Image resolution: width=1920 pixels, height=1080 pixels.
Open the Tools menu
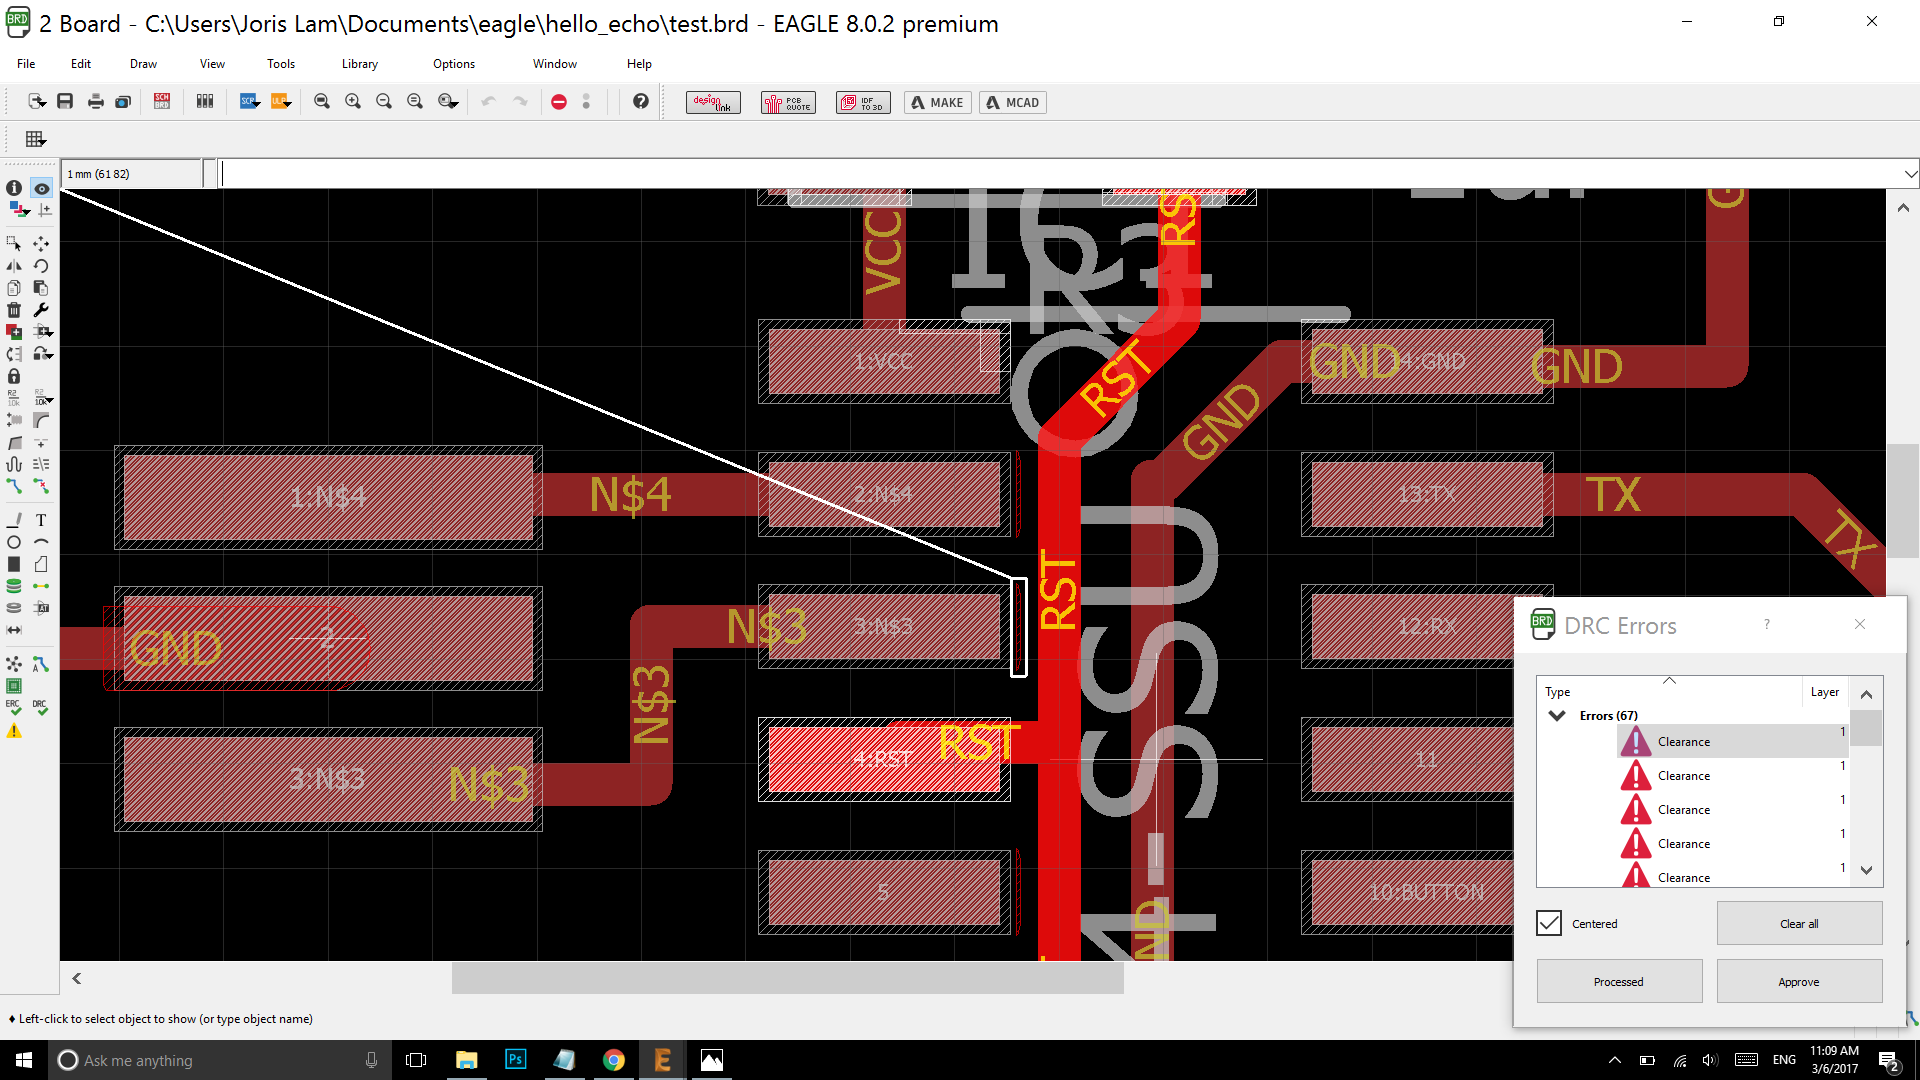tap(280, 64)
